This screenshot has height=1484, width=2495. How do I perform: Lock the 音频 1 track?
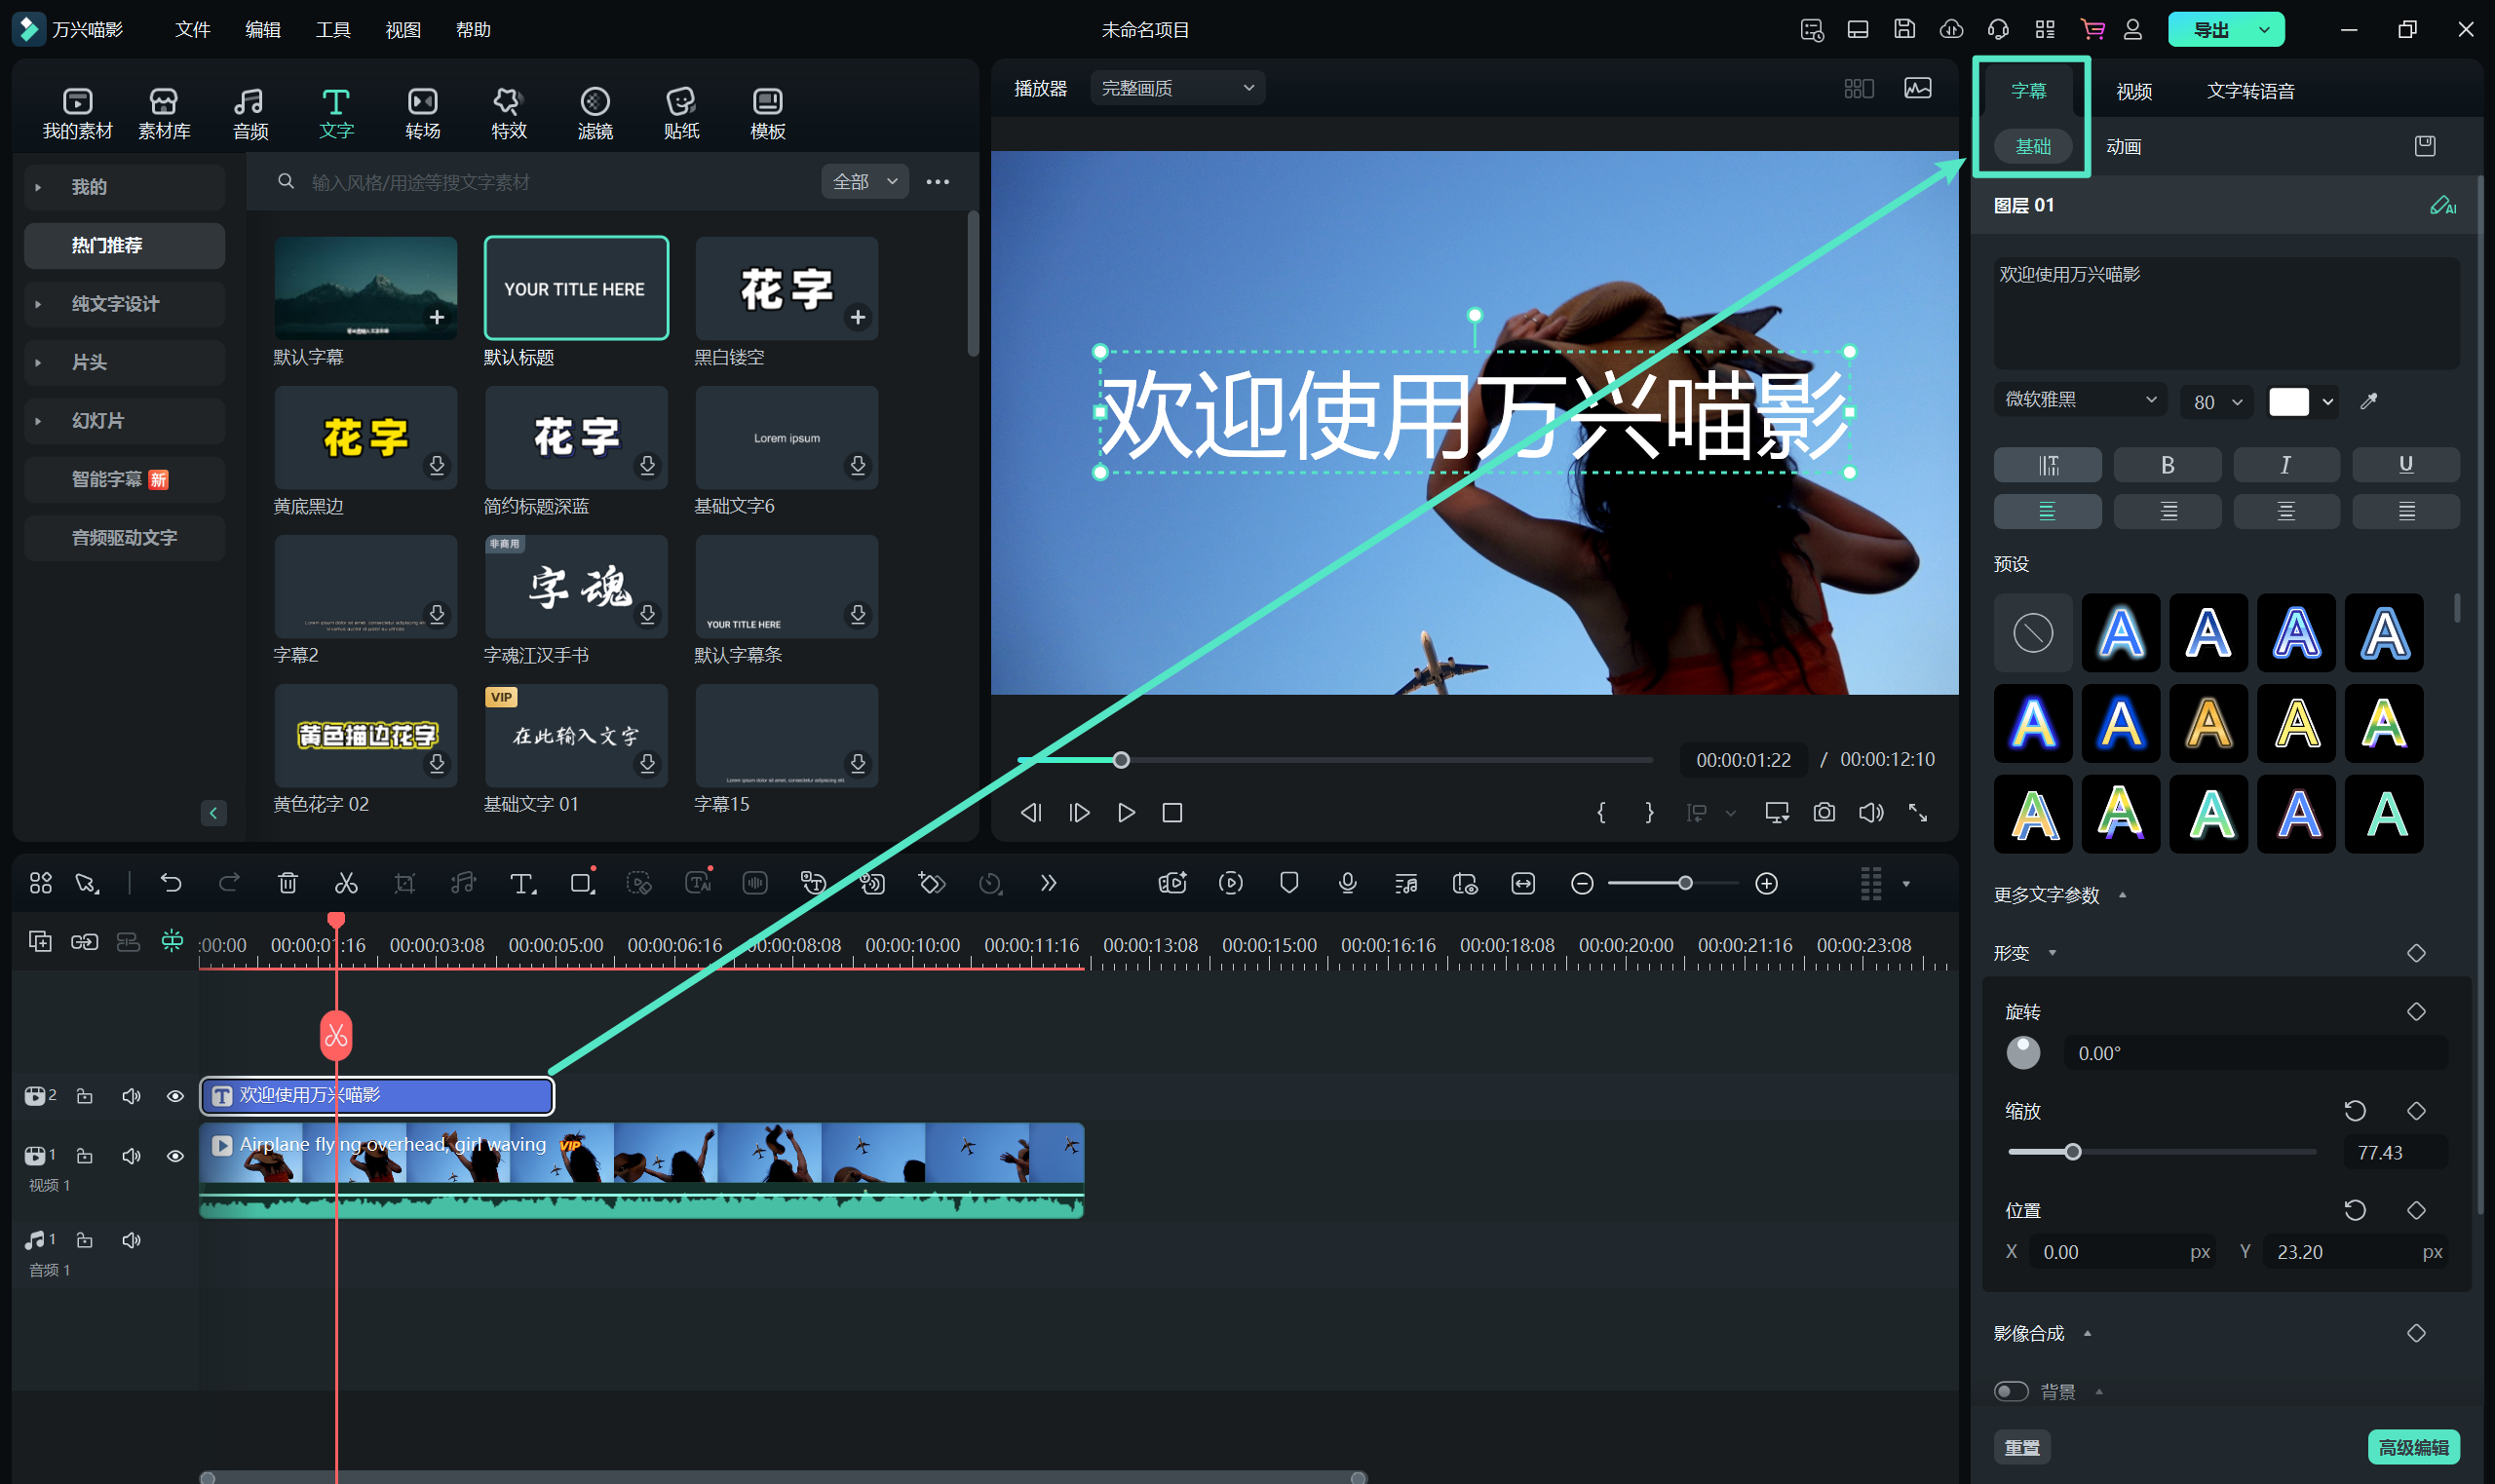pyautogui.click(x=85, y=1240)
